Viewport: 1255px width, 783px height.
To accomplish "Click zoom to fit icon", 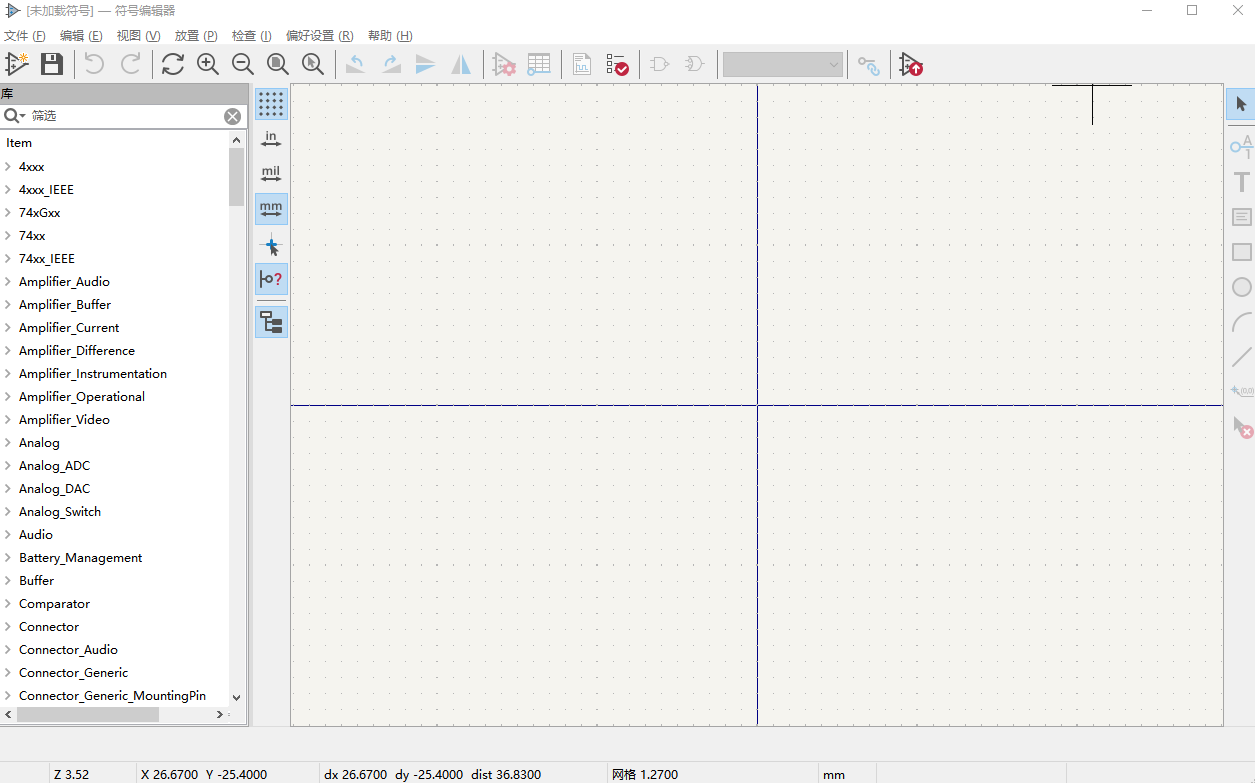I will click(x=278, y=64).
